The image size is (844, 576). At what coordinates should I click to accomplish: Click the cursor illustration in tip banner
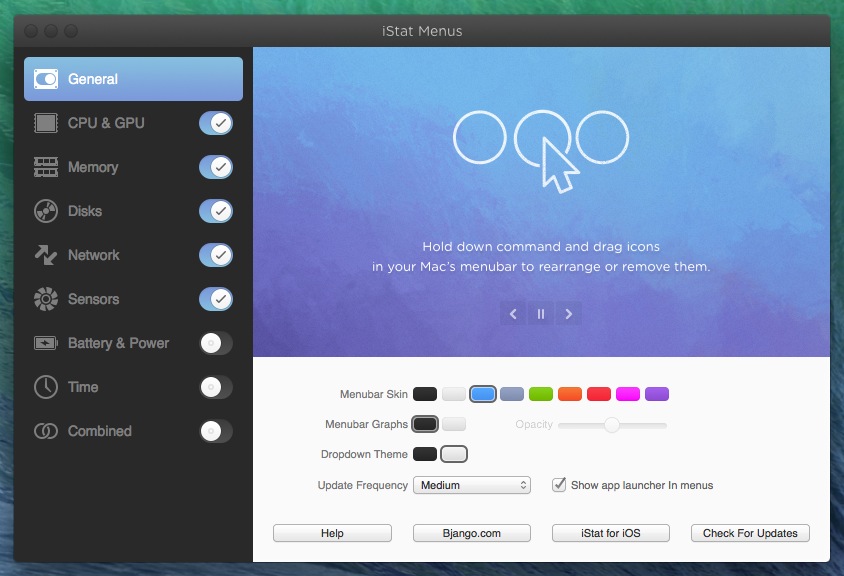560,165
